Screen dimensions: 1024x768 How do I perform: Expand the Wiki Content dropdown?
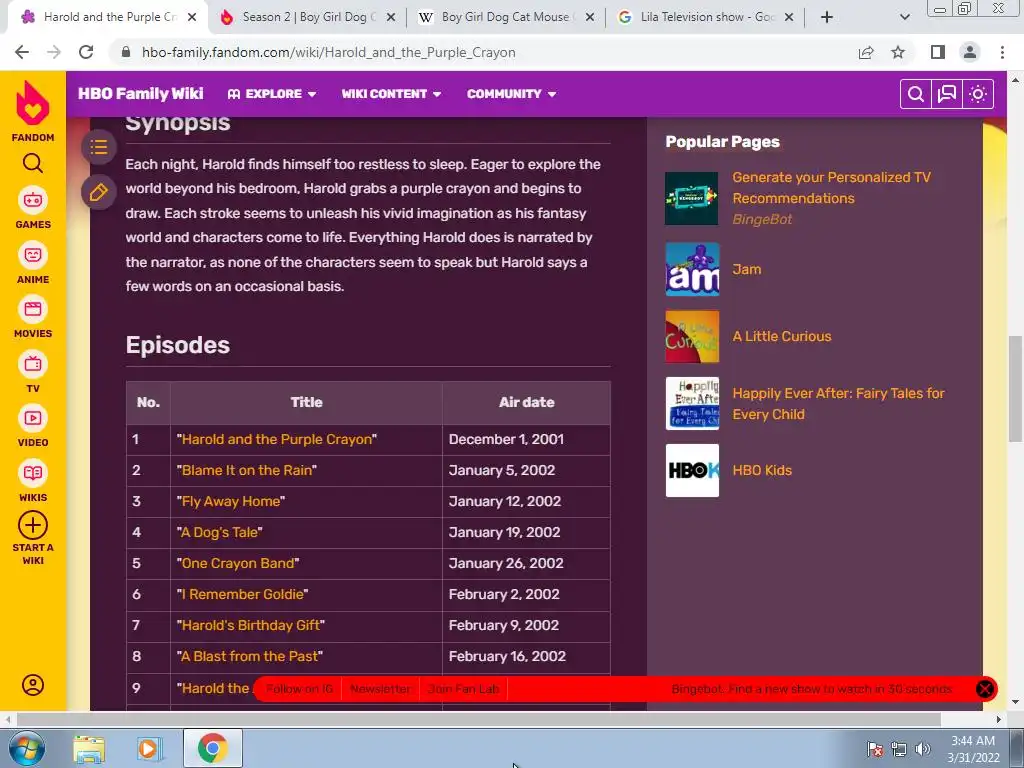tap(391, 94)
